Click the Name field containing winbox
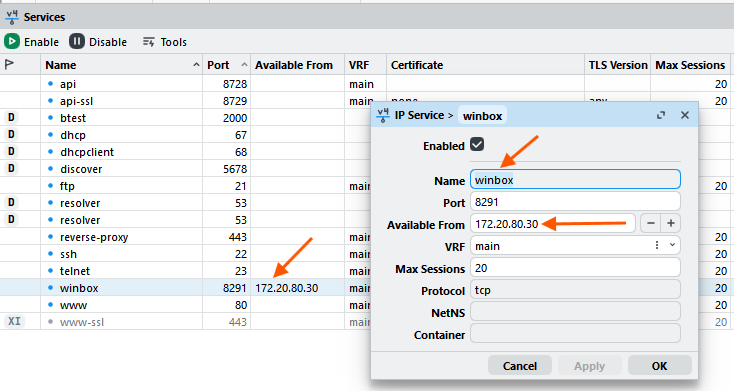This screenshot has width=734, height=391. [575, 180]
